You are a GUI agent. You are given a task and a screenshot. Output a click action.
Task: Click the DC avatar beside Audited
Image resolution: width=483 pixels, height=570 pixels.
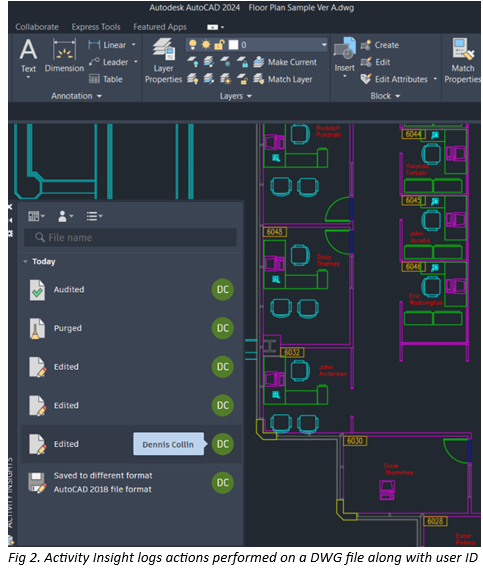(222, 290)
